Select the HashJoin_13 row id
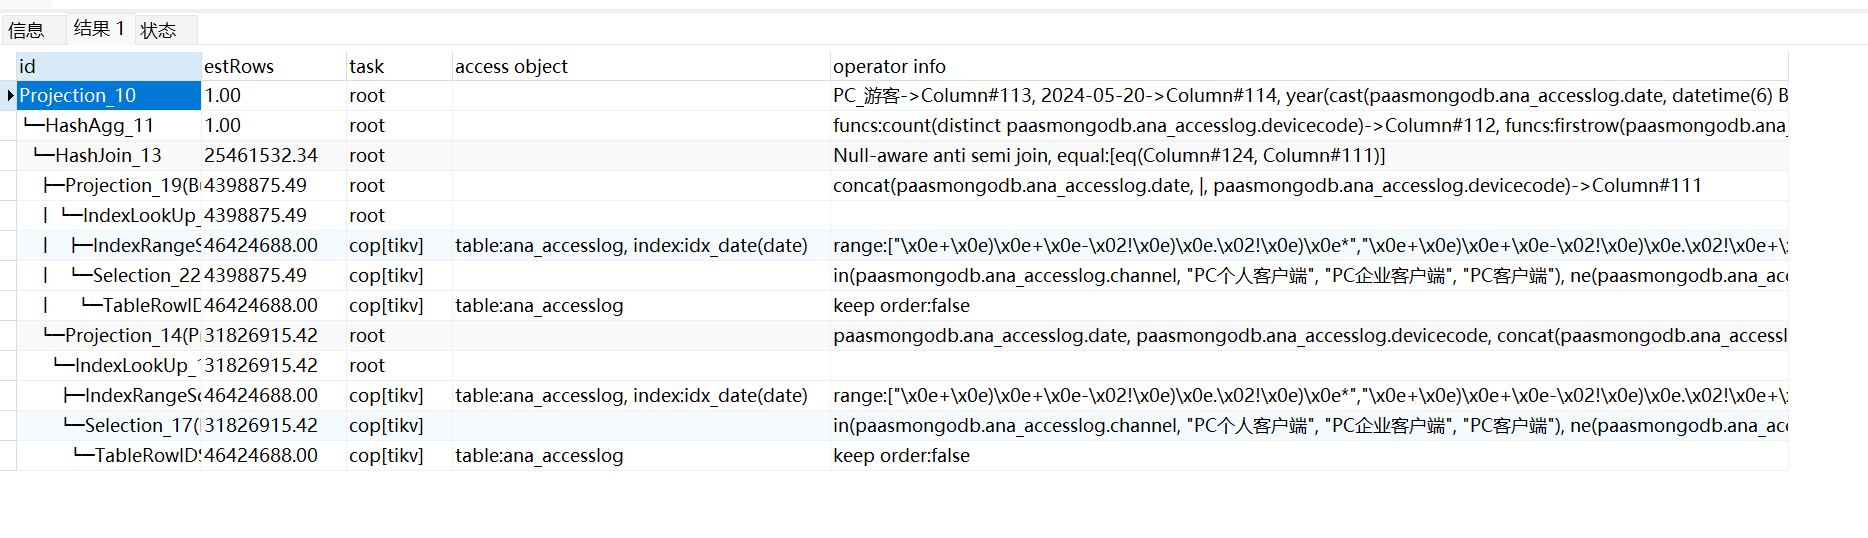This screenshot has height=538, width=1868. (108, 156)
